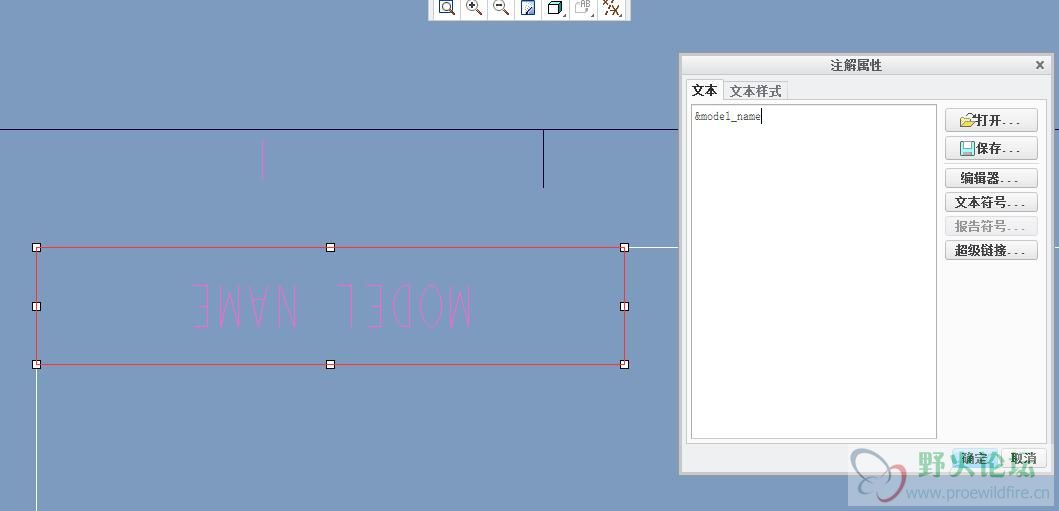This screenshot has height=511, width=1059.
Task: Click the bottom-right selection handle
Action: coord(624,365)
